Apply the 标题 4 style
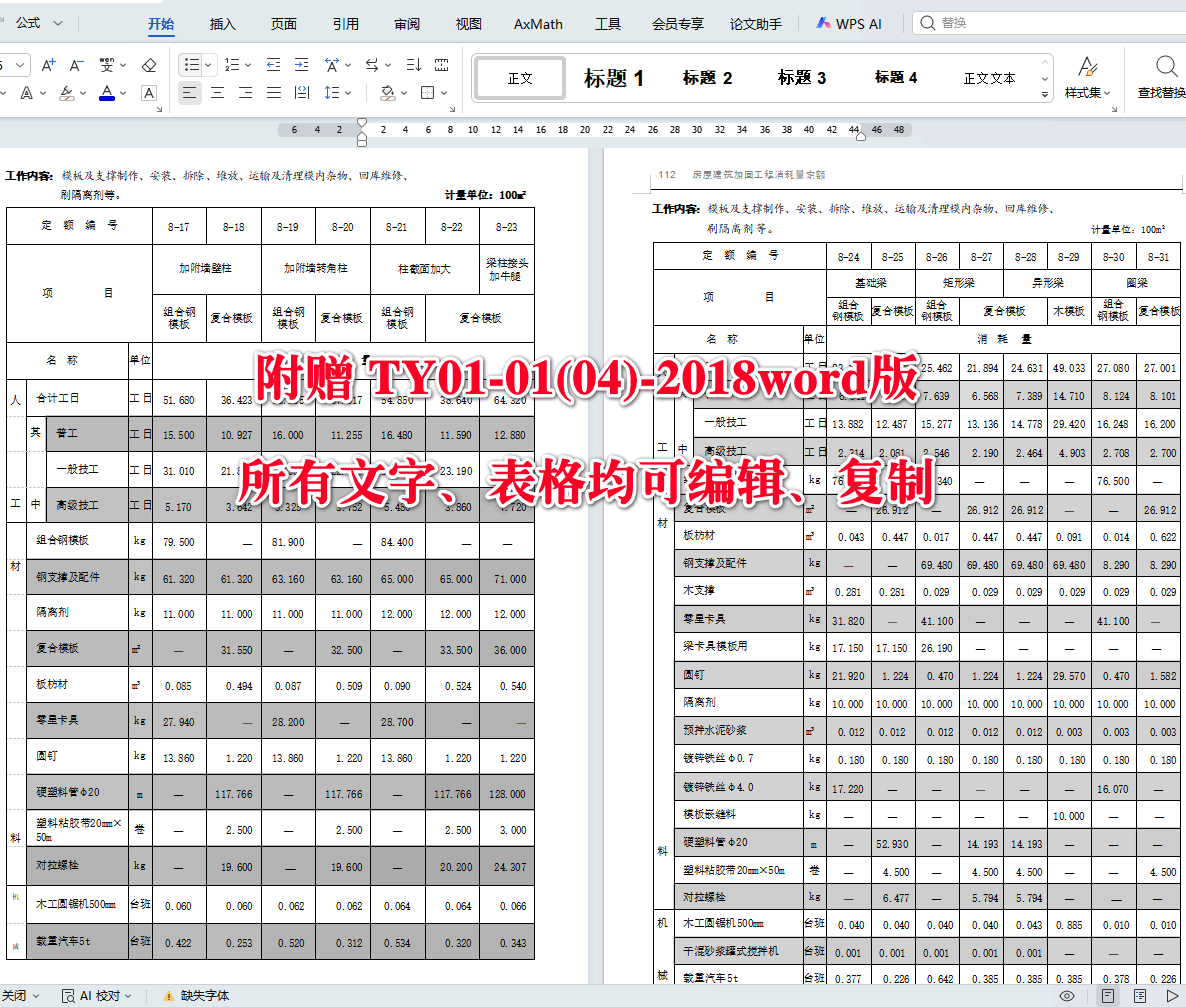The image size is (1186, 1007). pos(896,77)
